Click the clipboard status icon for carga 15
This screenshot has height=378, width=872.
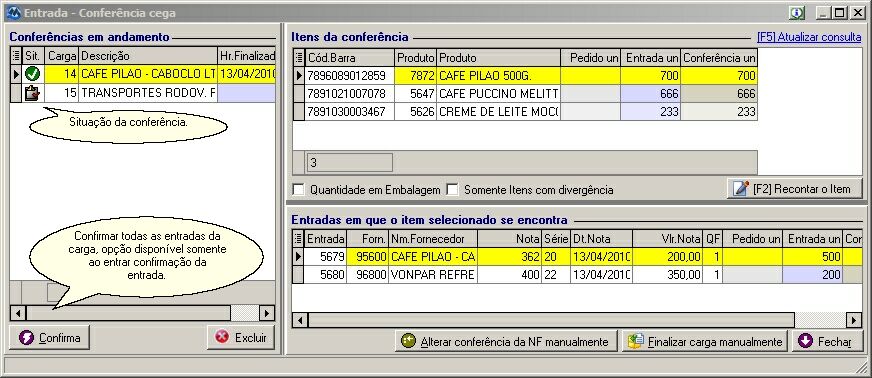coord(32,93)
